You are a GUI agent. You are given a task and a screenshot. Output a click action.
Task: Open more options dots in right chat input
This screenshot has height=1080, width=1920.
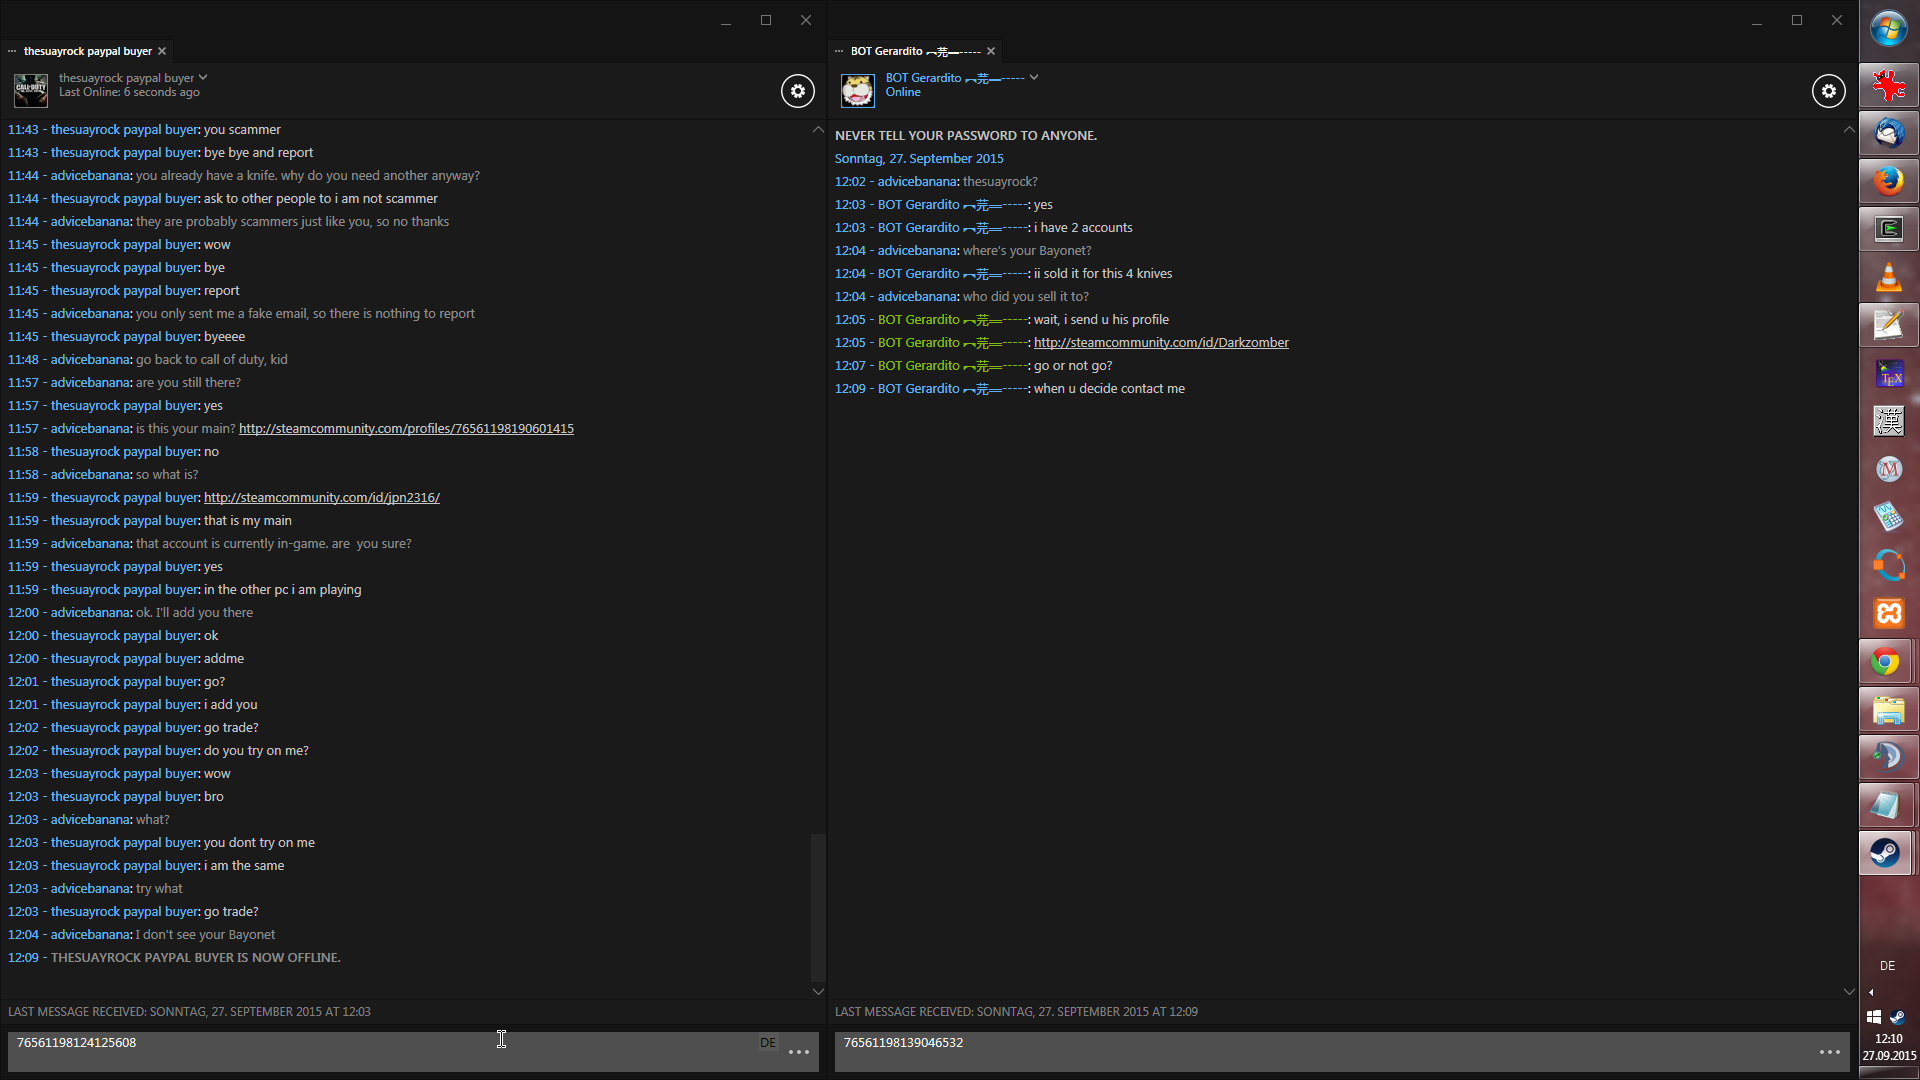(x=1829, y=1052)
